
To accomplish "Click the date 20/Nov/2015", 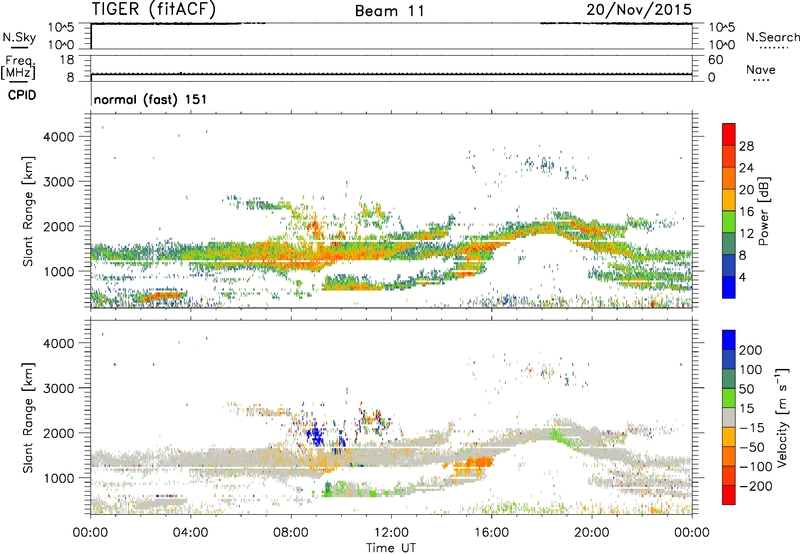I will click(x=639, y=9).
